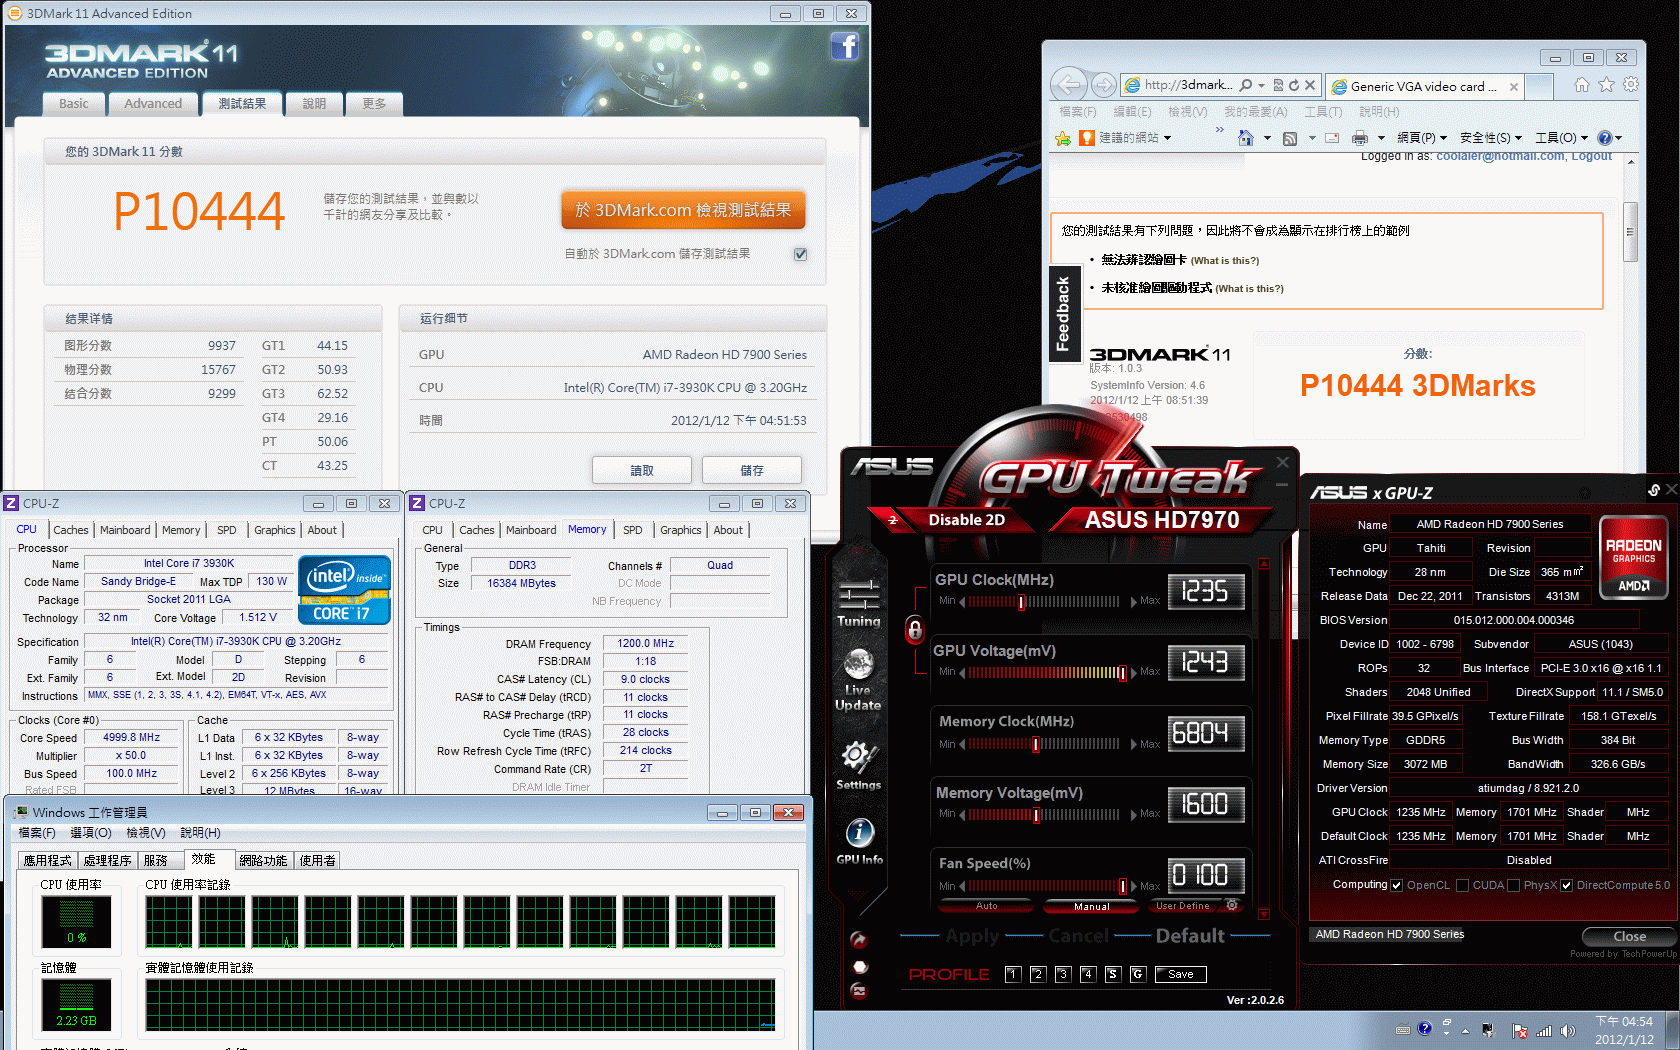Viewport: 1680px width, 1050px height.
Task: Show hidden tray icons arrow
Action: click(1465, 1030)
